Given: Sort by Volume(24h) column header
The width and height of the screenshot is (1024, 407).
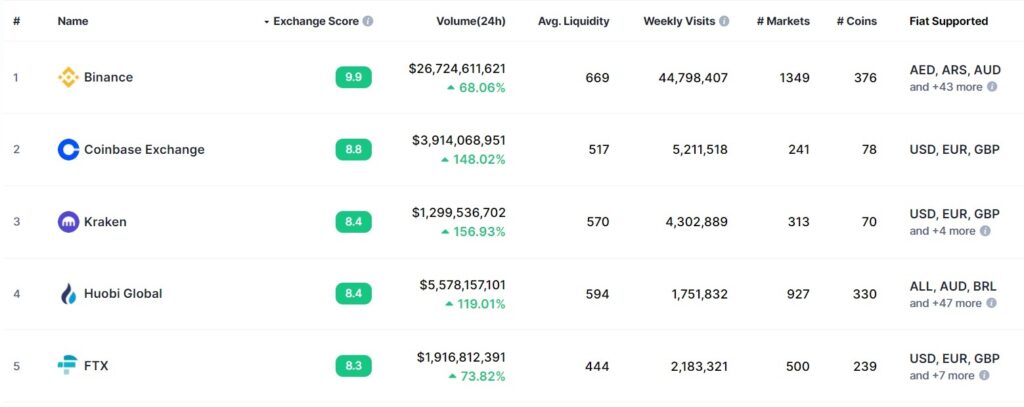Looking at the screenshot, I should 470,21.
